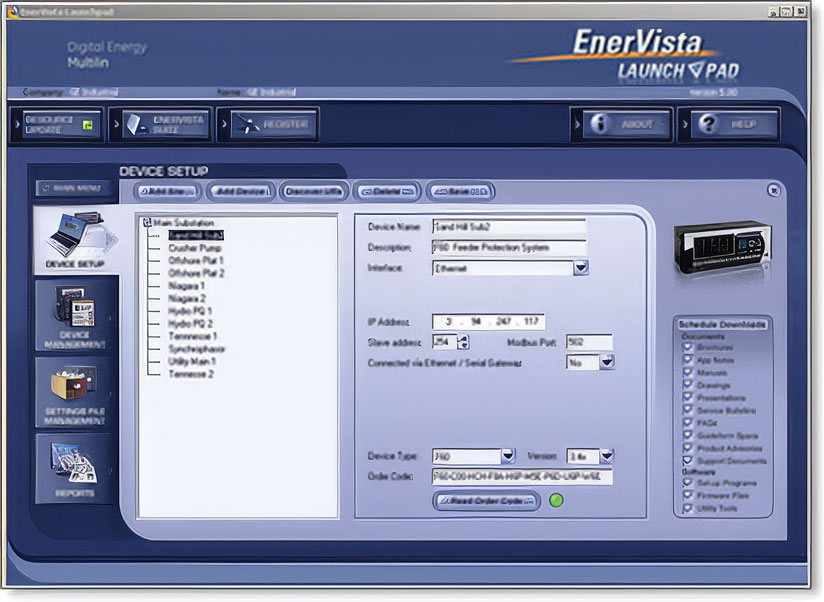Screen dimensions: 824x602
Task: Select Sand Hill Sub2 in device tree
Action: 196,235
